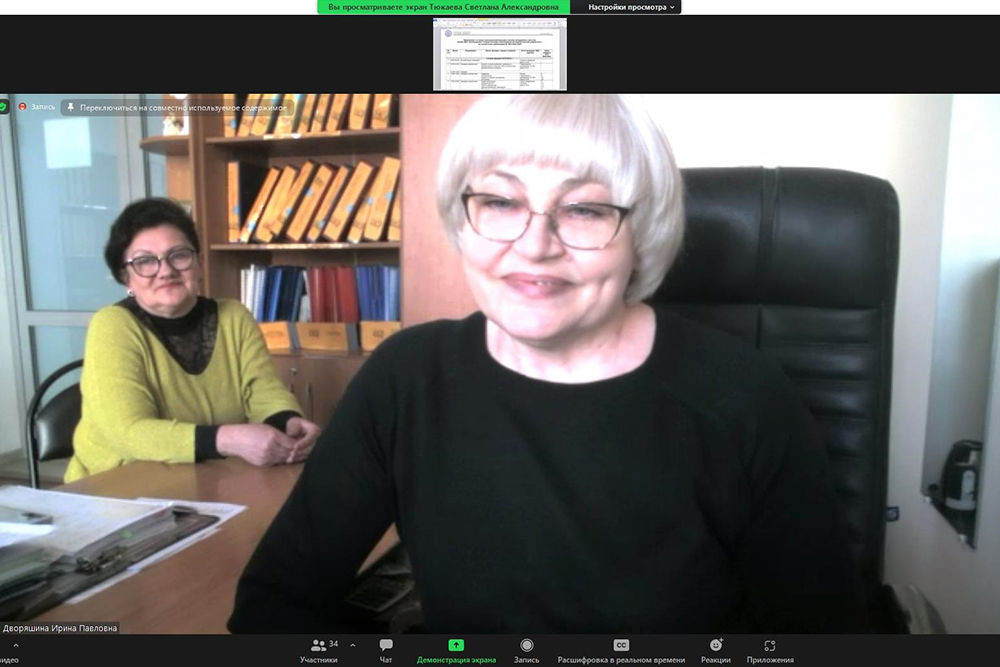
Task: Click the green security shield icon
Action: click(3, 107)
